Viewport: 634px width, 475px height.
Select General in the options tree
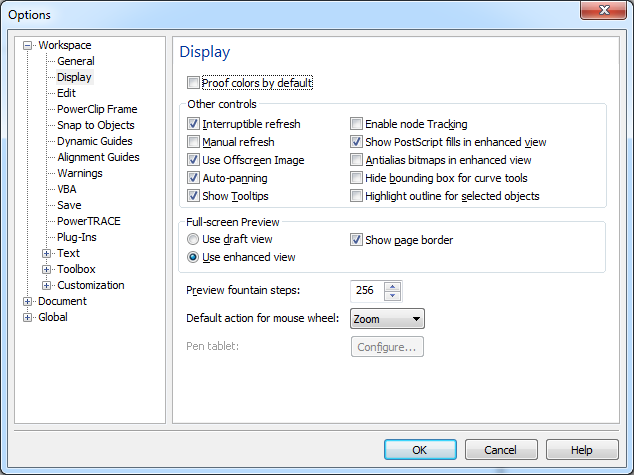(76, 61)
